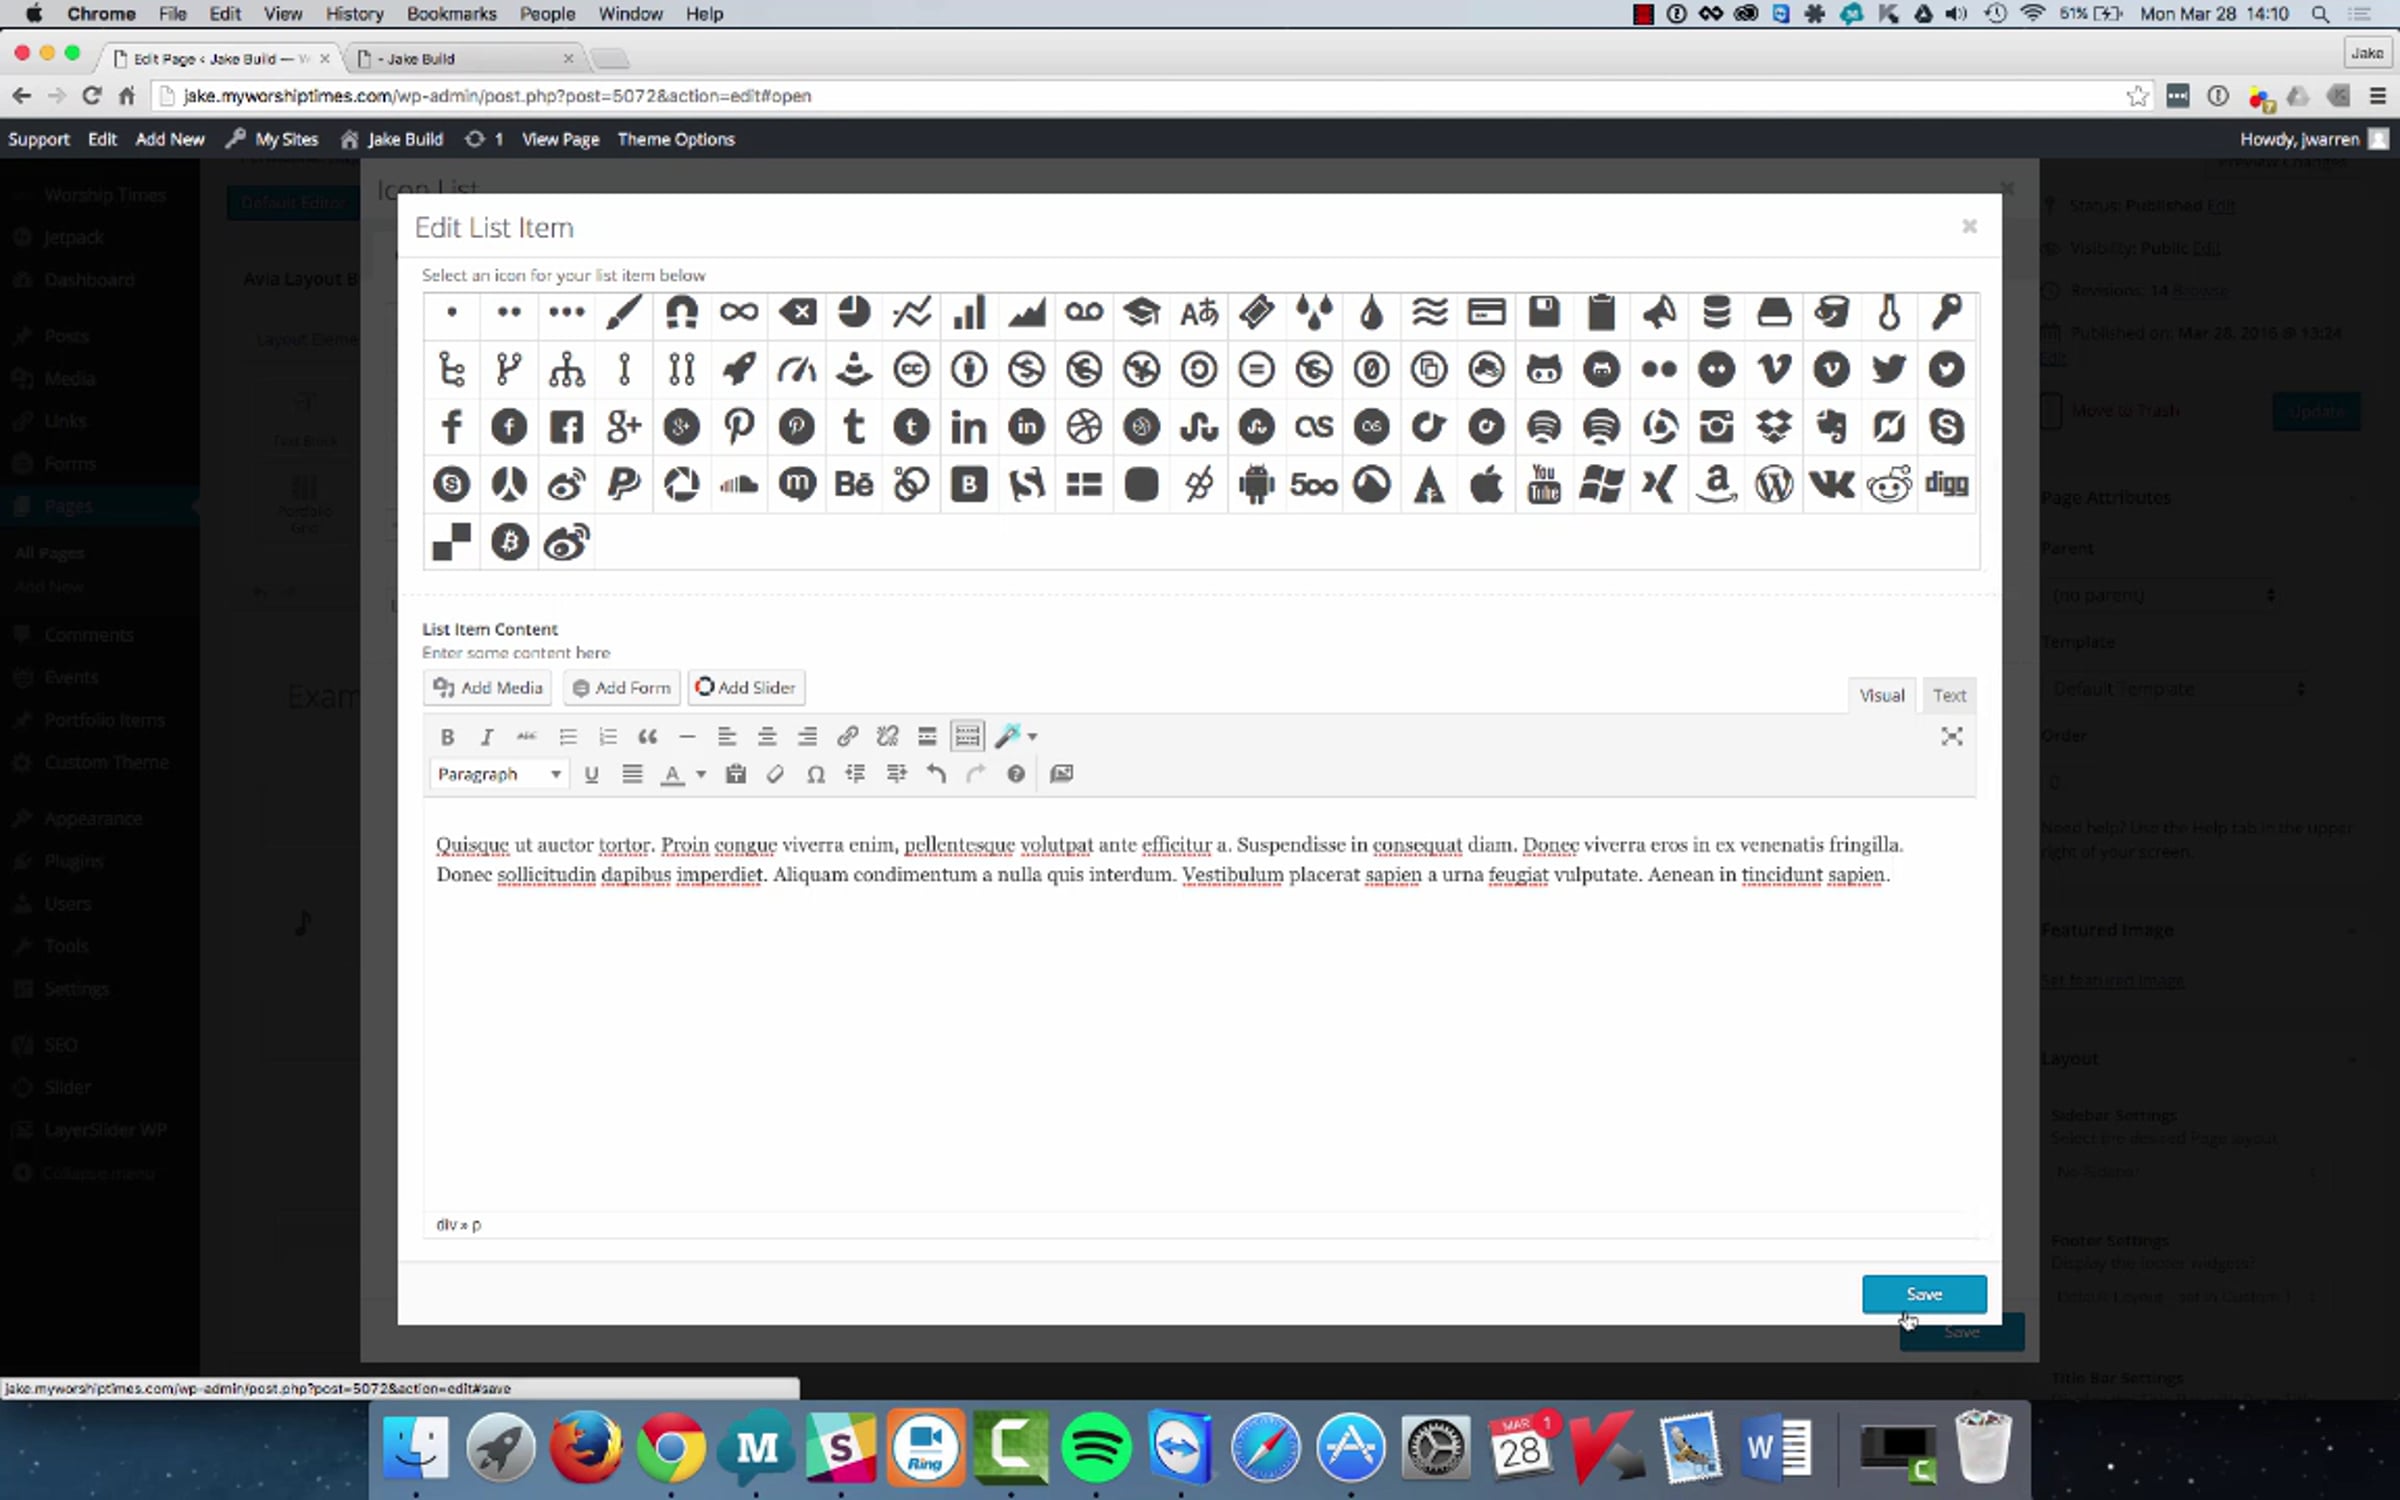This screenshot has width=2400, height=1500.
Task: Open the Bookmarks menu in Chrome
Action: point(451,14)
